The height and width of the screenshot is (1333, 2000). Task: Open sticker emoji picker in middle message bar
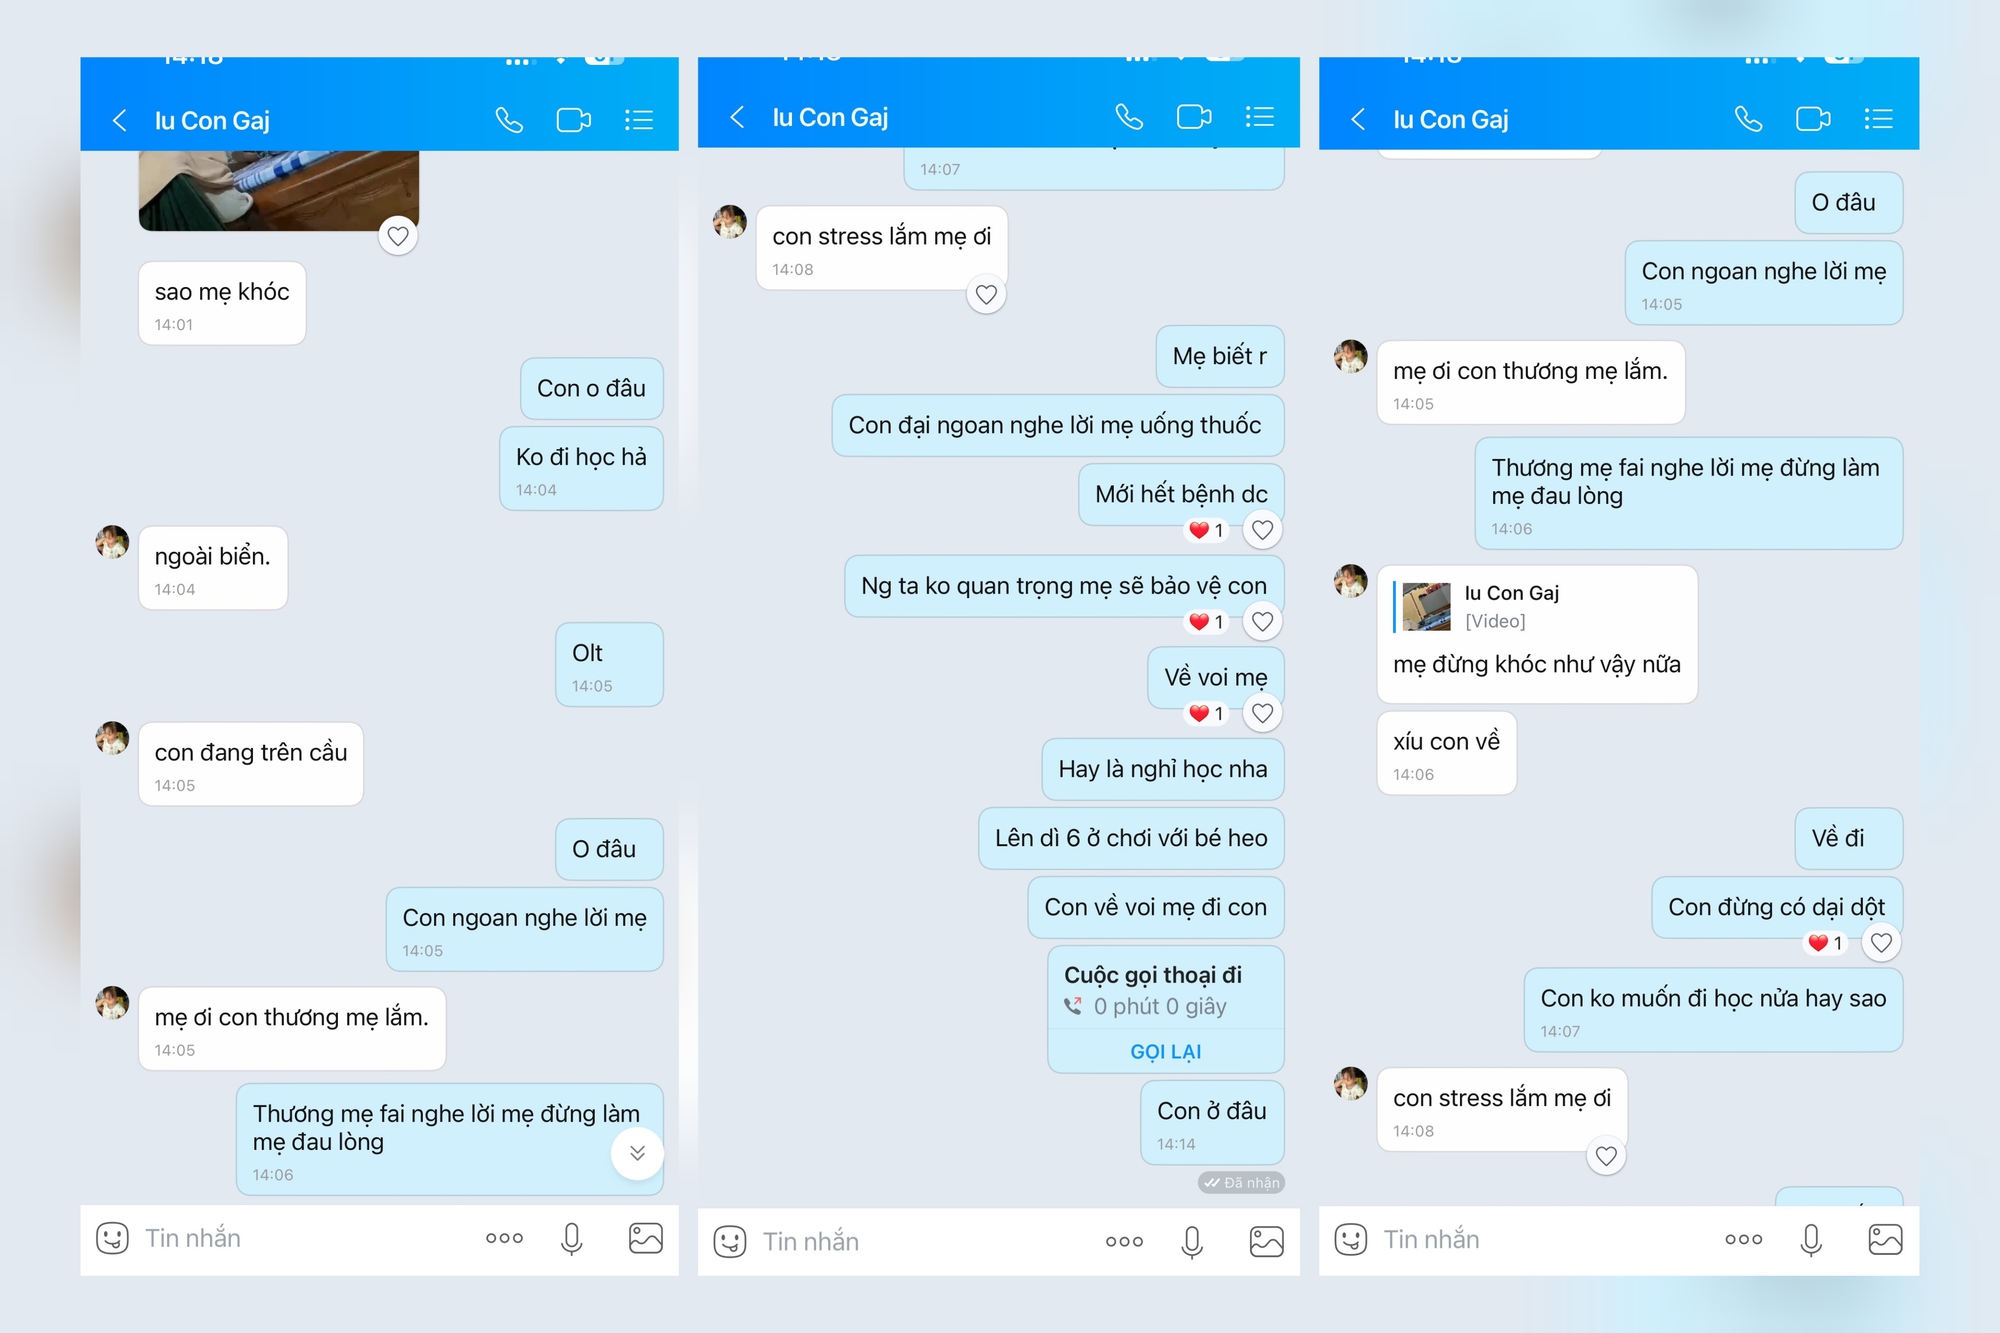730,1241
